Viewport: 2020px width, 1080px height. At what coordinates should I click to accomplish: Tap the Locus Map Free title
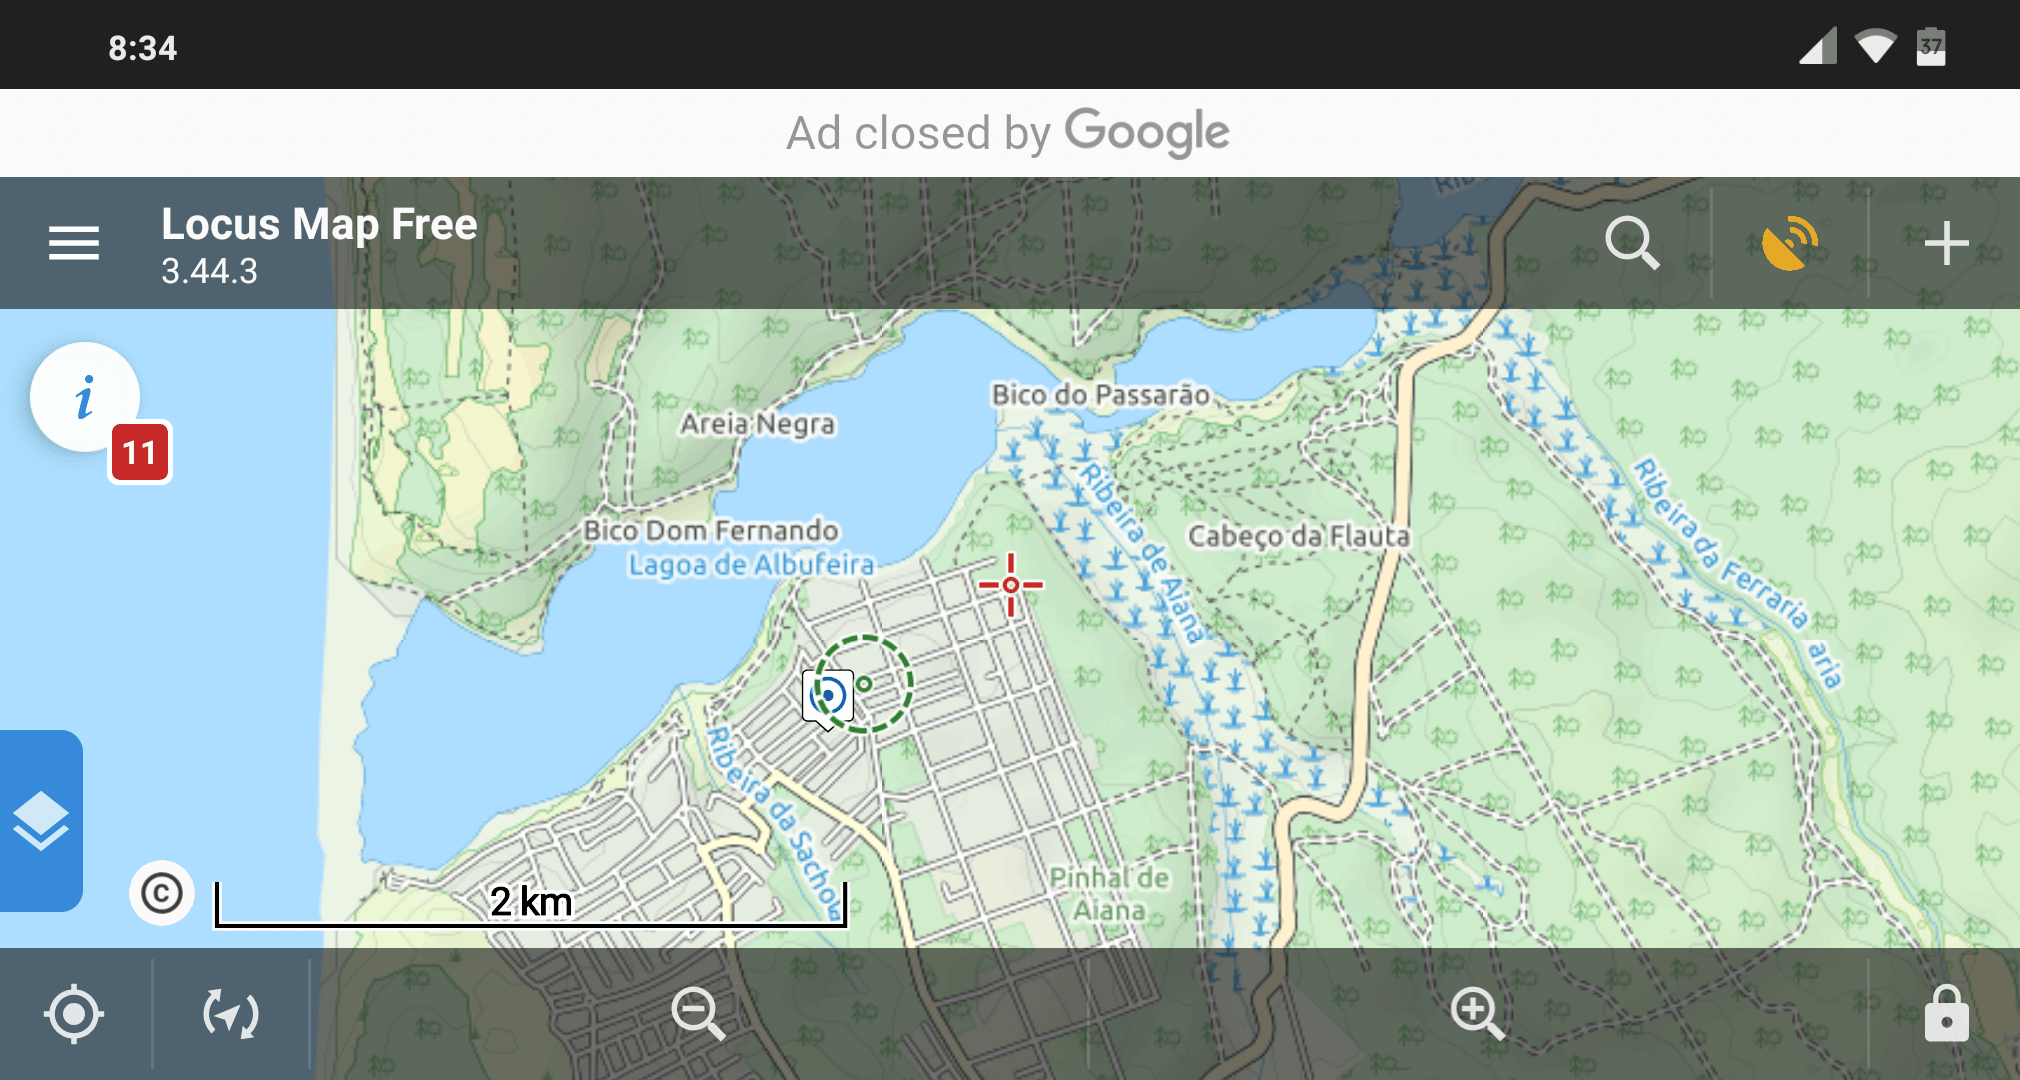point(319,224)
